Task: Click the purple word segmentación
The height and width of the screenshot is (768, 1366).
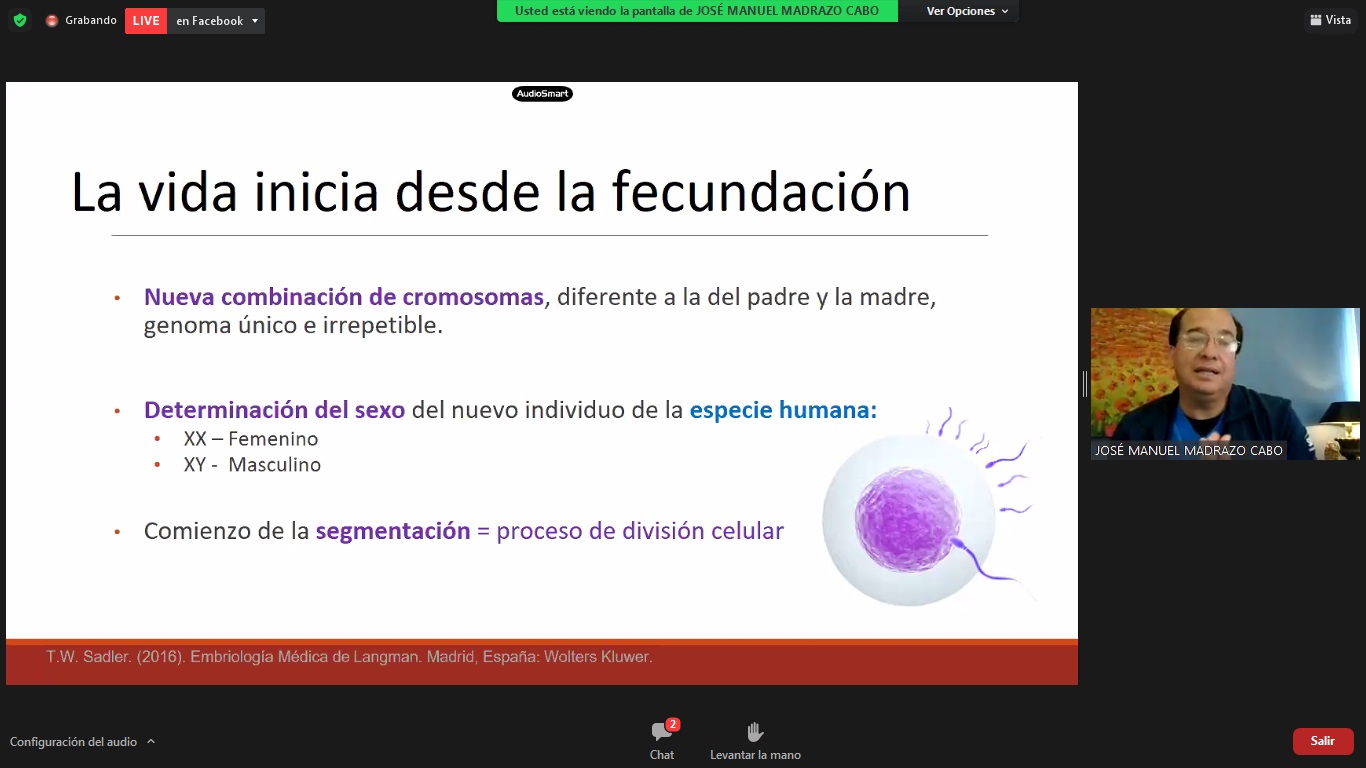Action: tap(393, 531)
